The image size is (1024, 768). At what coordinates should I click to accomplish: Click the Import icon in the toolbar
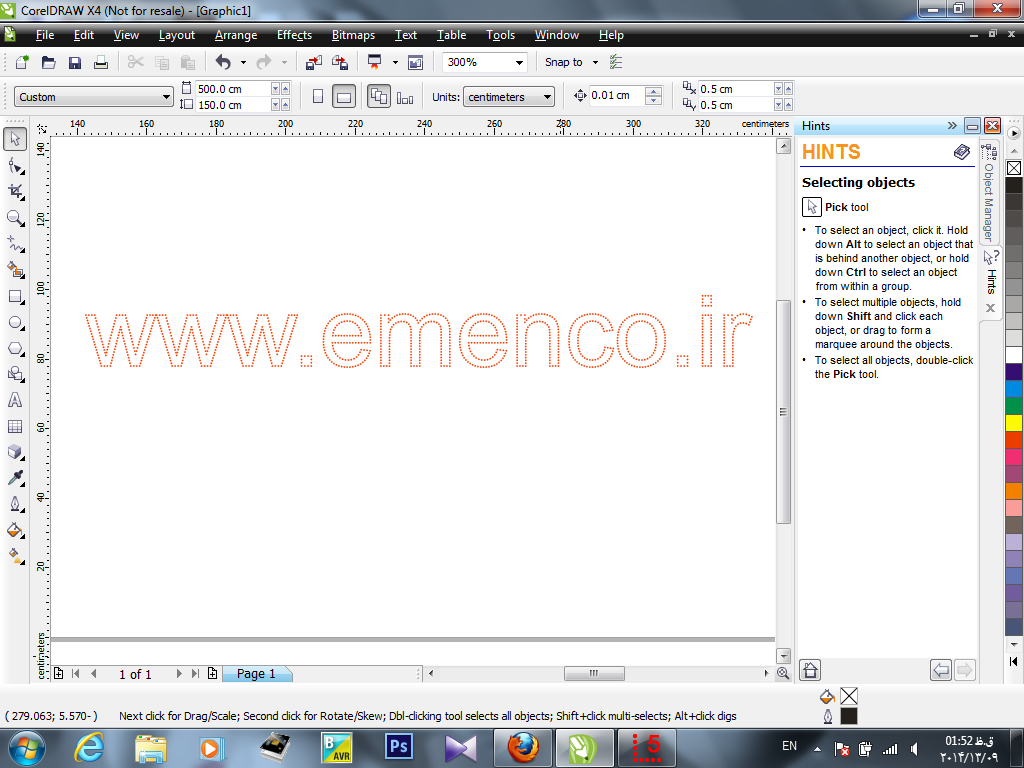(x=313, y=63)
